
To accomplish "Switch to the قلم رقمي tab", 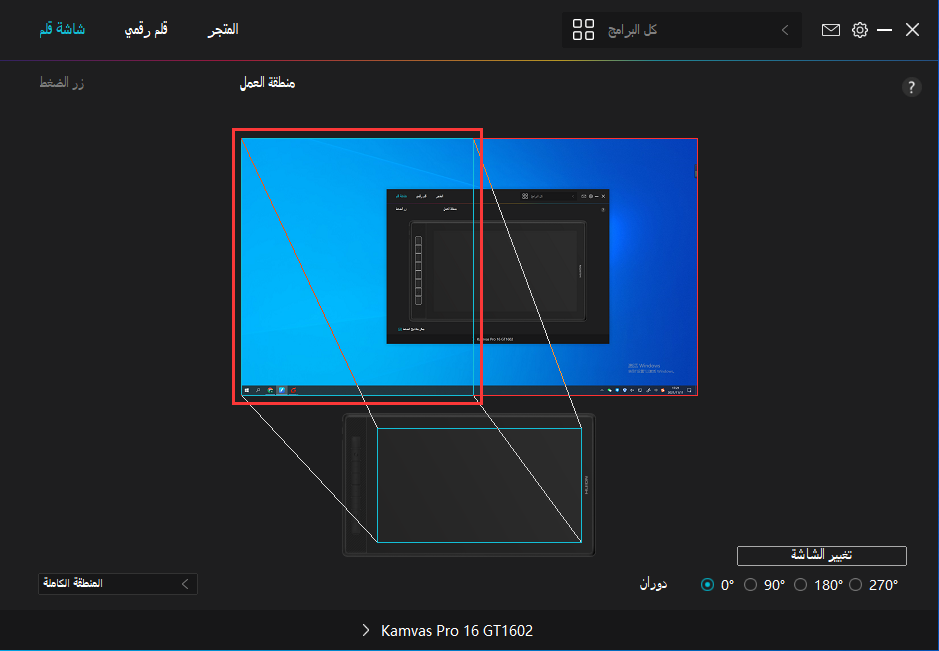I will point(146,29).
